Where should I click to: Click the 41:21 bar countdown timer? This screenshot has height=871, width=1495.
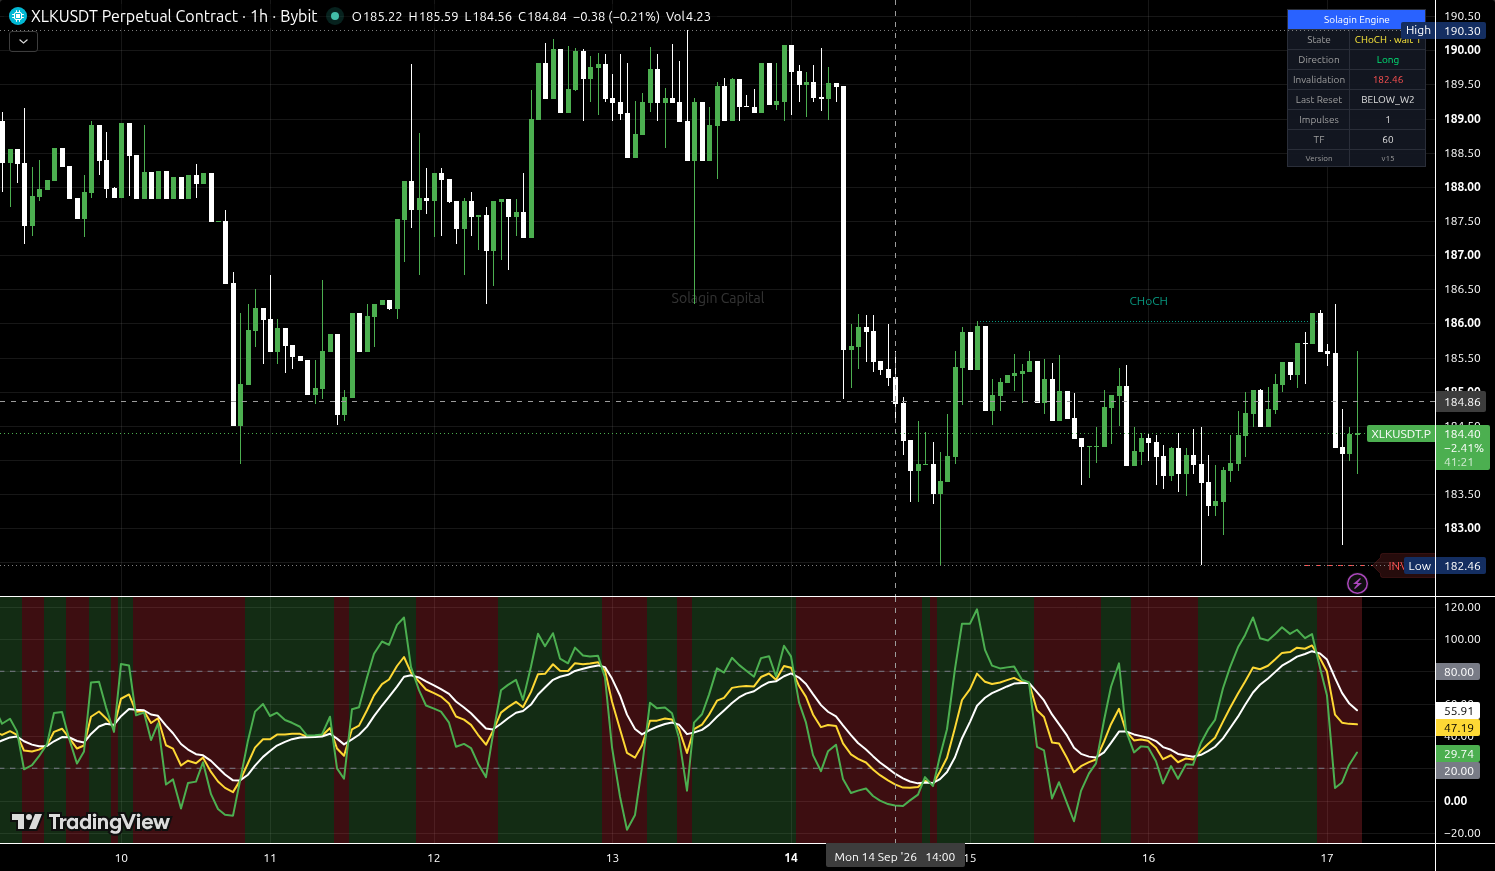(x=1459, y=462)
